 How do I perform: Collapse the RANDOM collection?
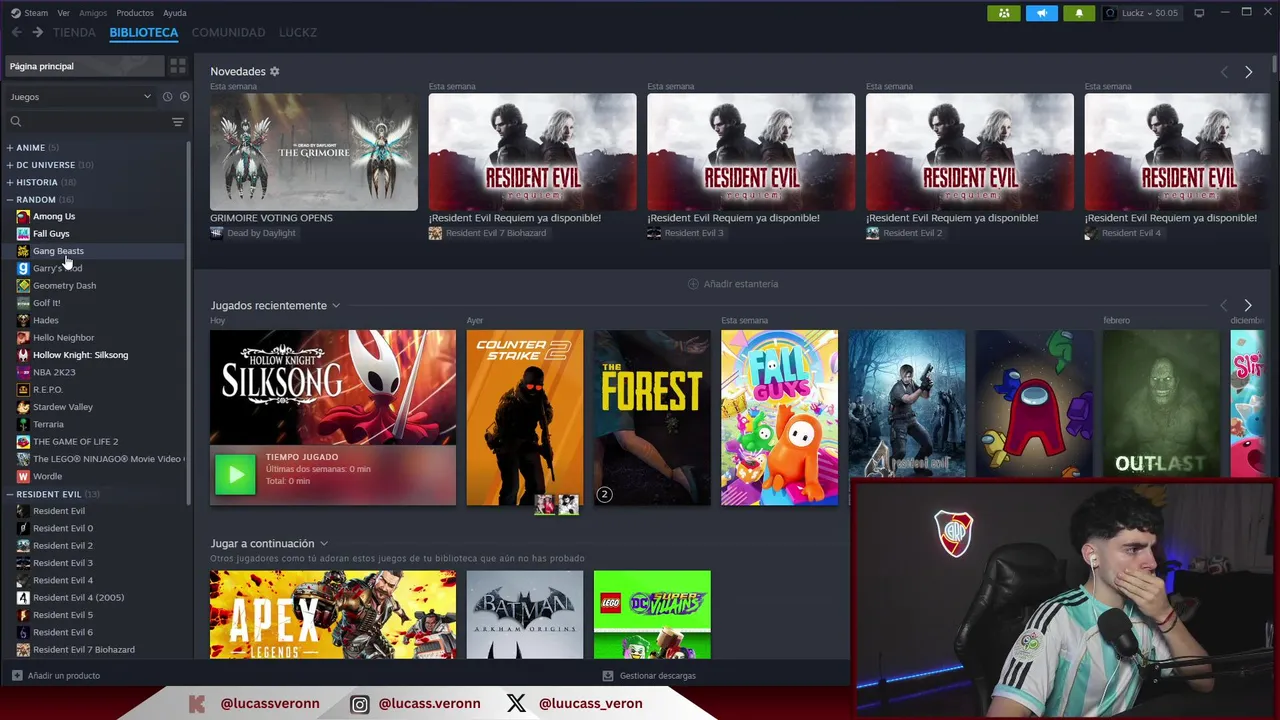[x=40, y=200]
